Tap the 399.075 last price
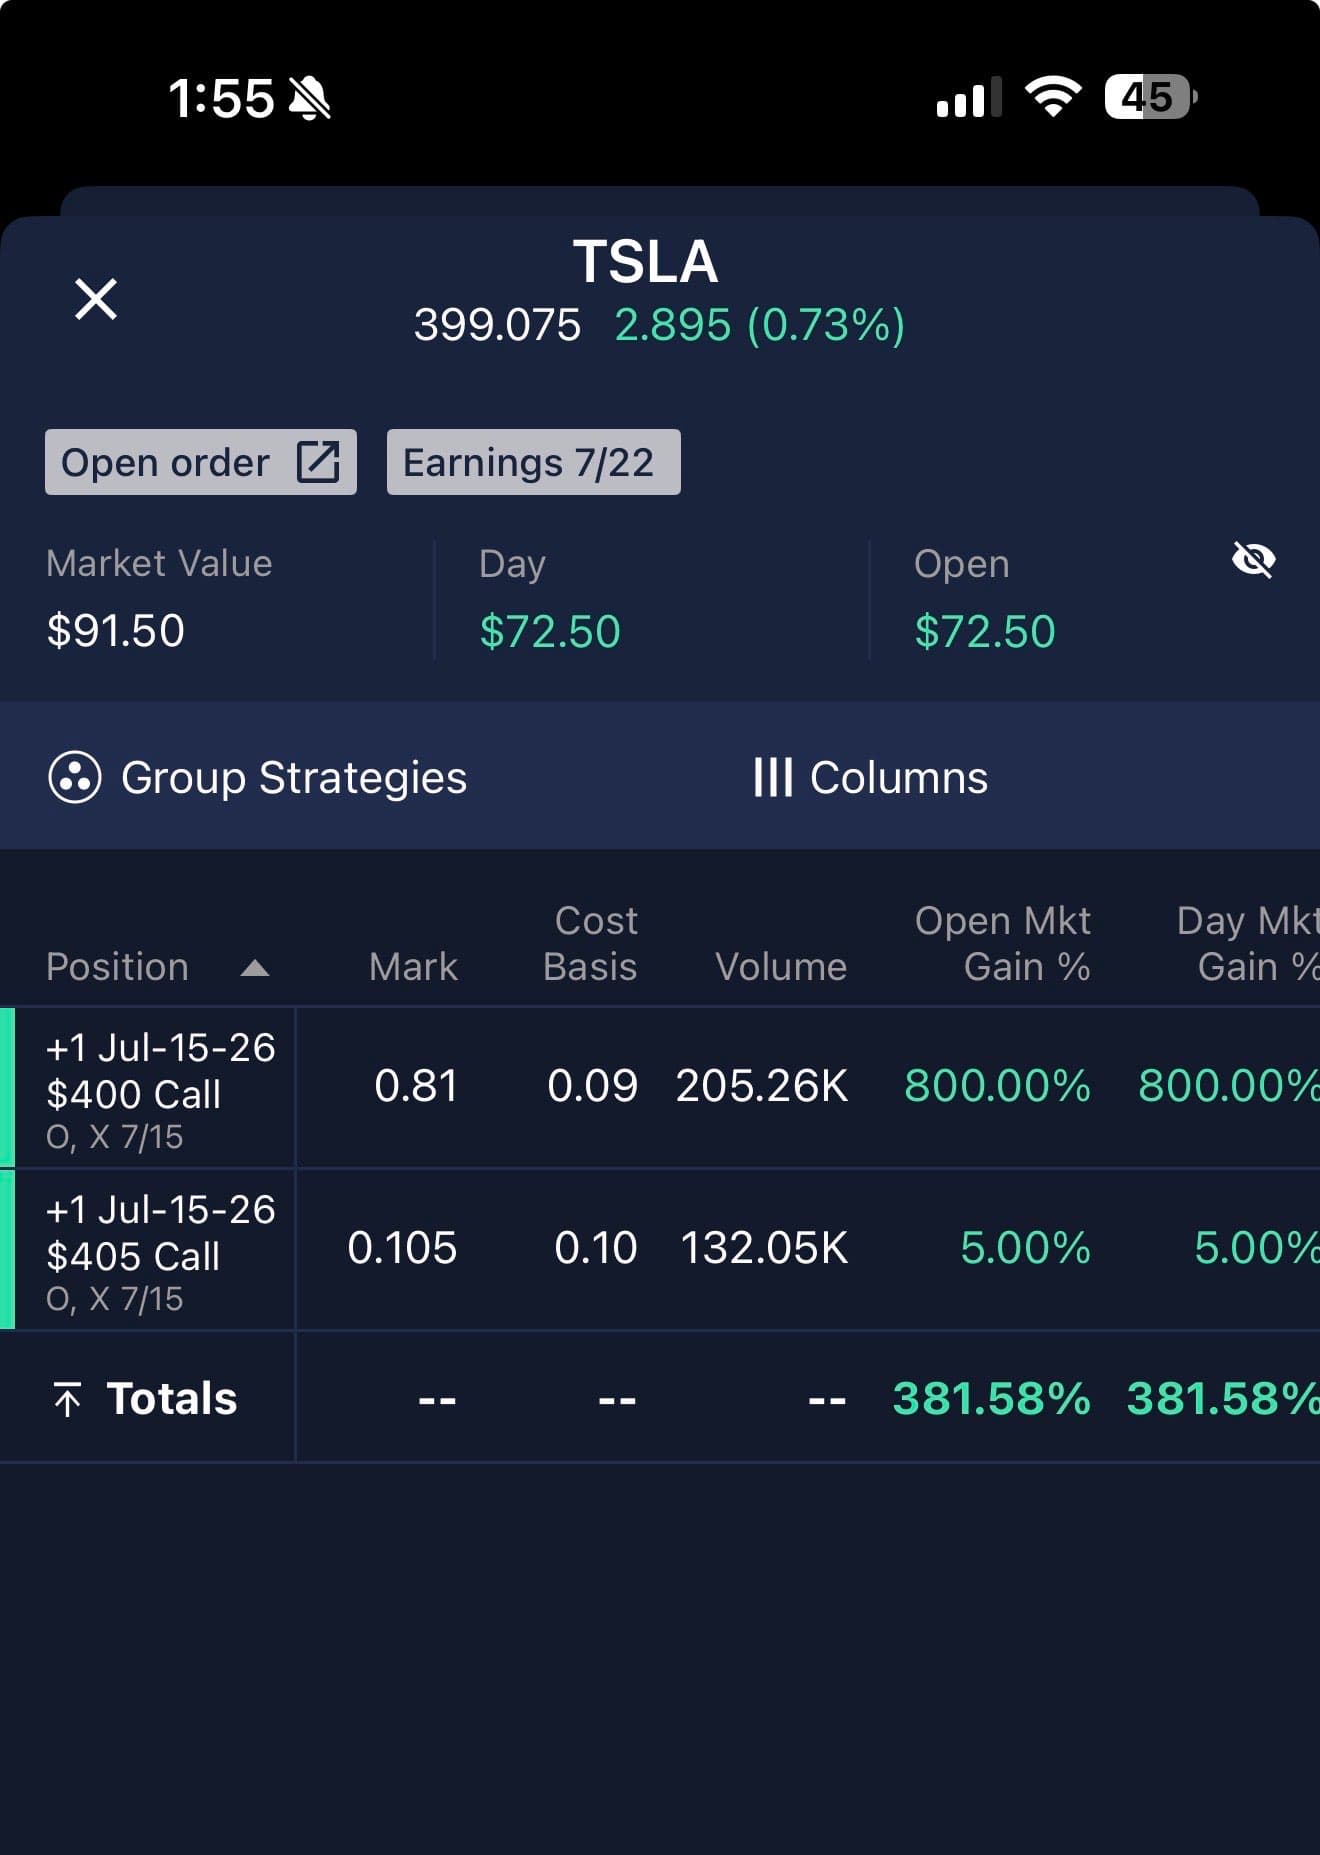The width and height of the screenshot is (1320, 1855). [497, 325]
